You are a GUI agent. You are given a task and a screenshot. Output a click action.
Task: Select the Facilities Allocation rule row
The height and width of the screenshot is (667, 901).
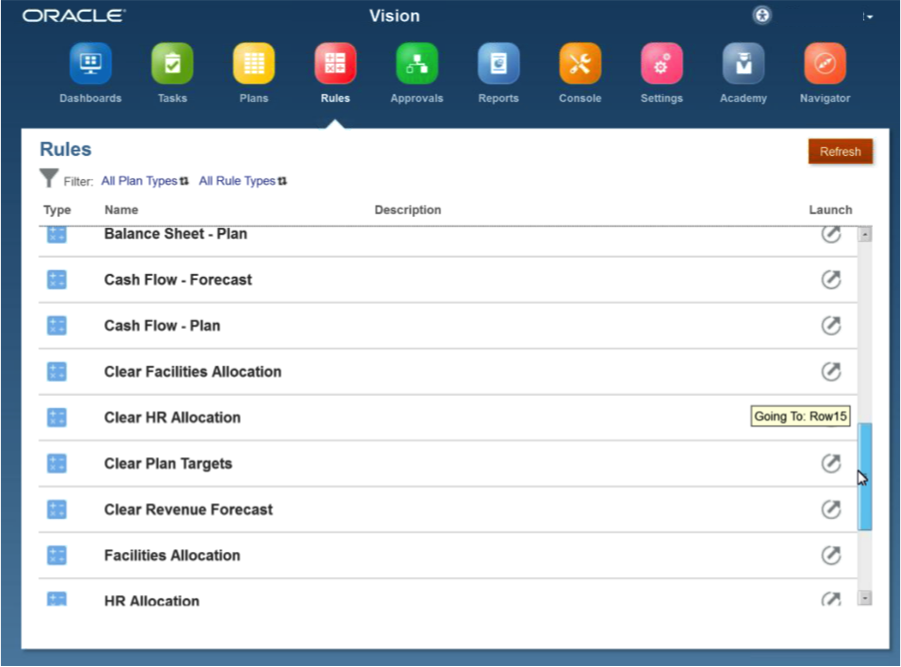[172, 556]
